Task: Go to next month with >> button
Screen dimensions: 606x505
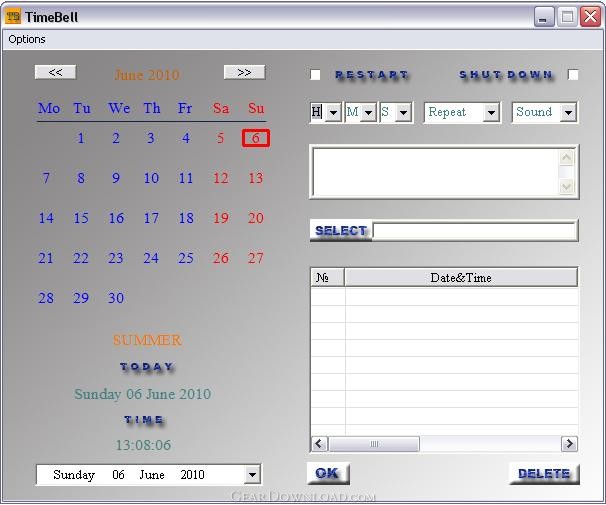Action: 244,72
